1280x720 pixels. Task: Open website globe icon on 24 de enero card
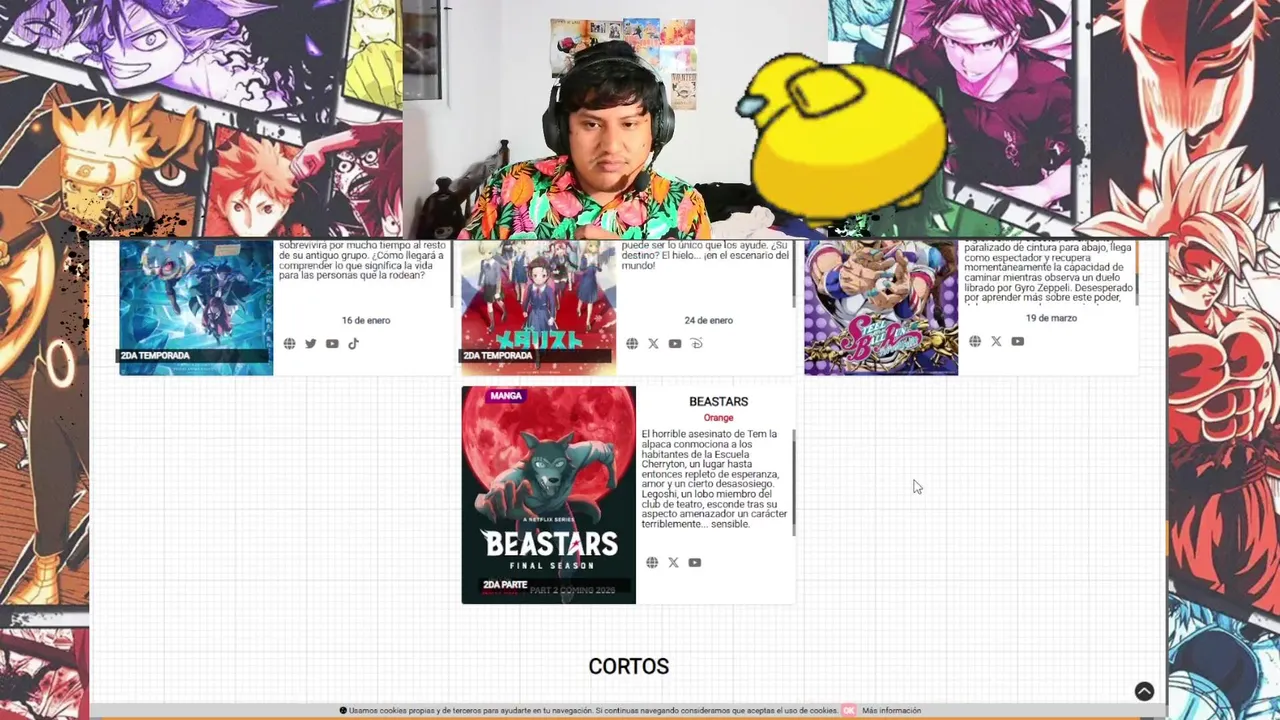[632, 344]
